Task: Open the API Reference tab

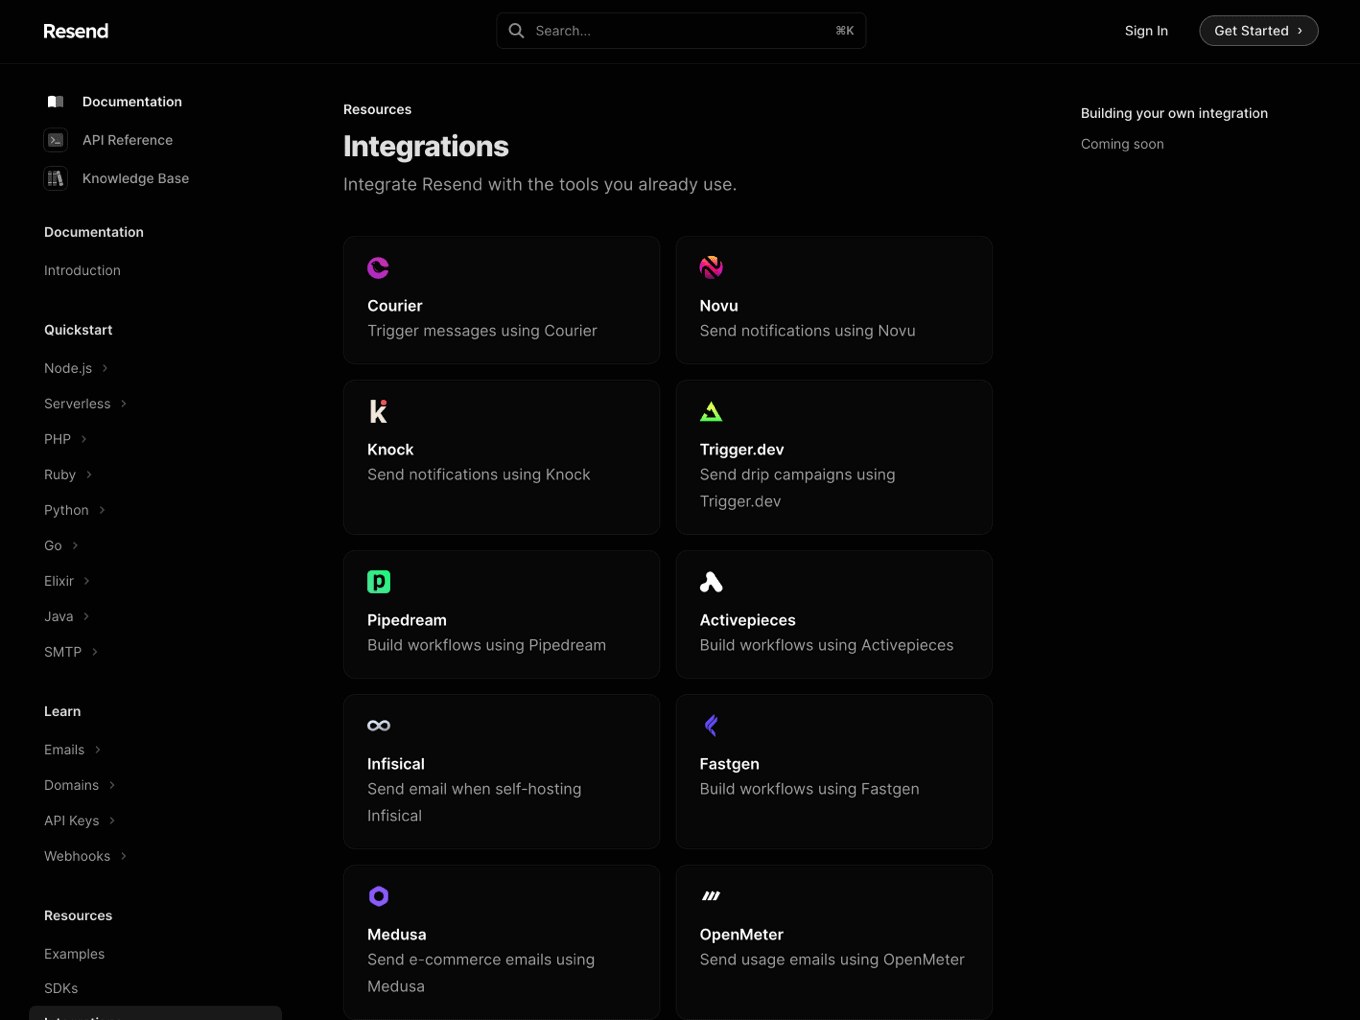Action: coord(127,140)
